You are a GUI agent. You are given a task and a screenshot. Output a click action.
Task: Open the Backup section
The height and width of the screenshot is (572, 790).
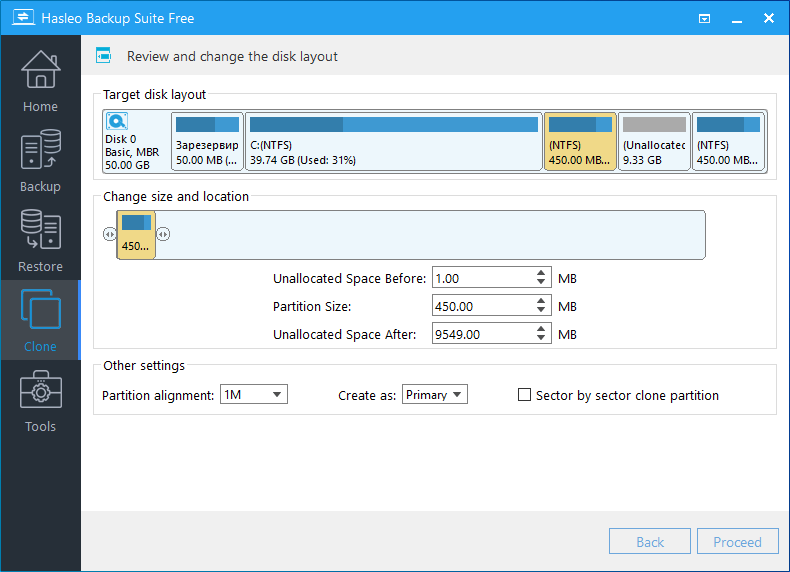(x=40, y=161)
